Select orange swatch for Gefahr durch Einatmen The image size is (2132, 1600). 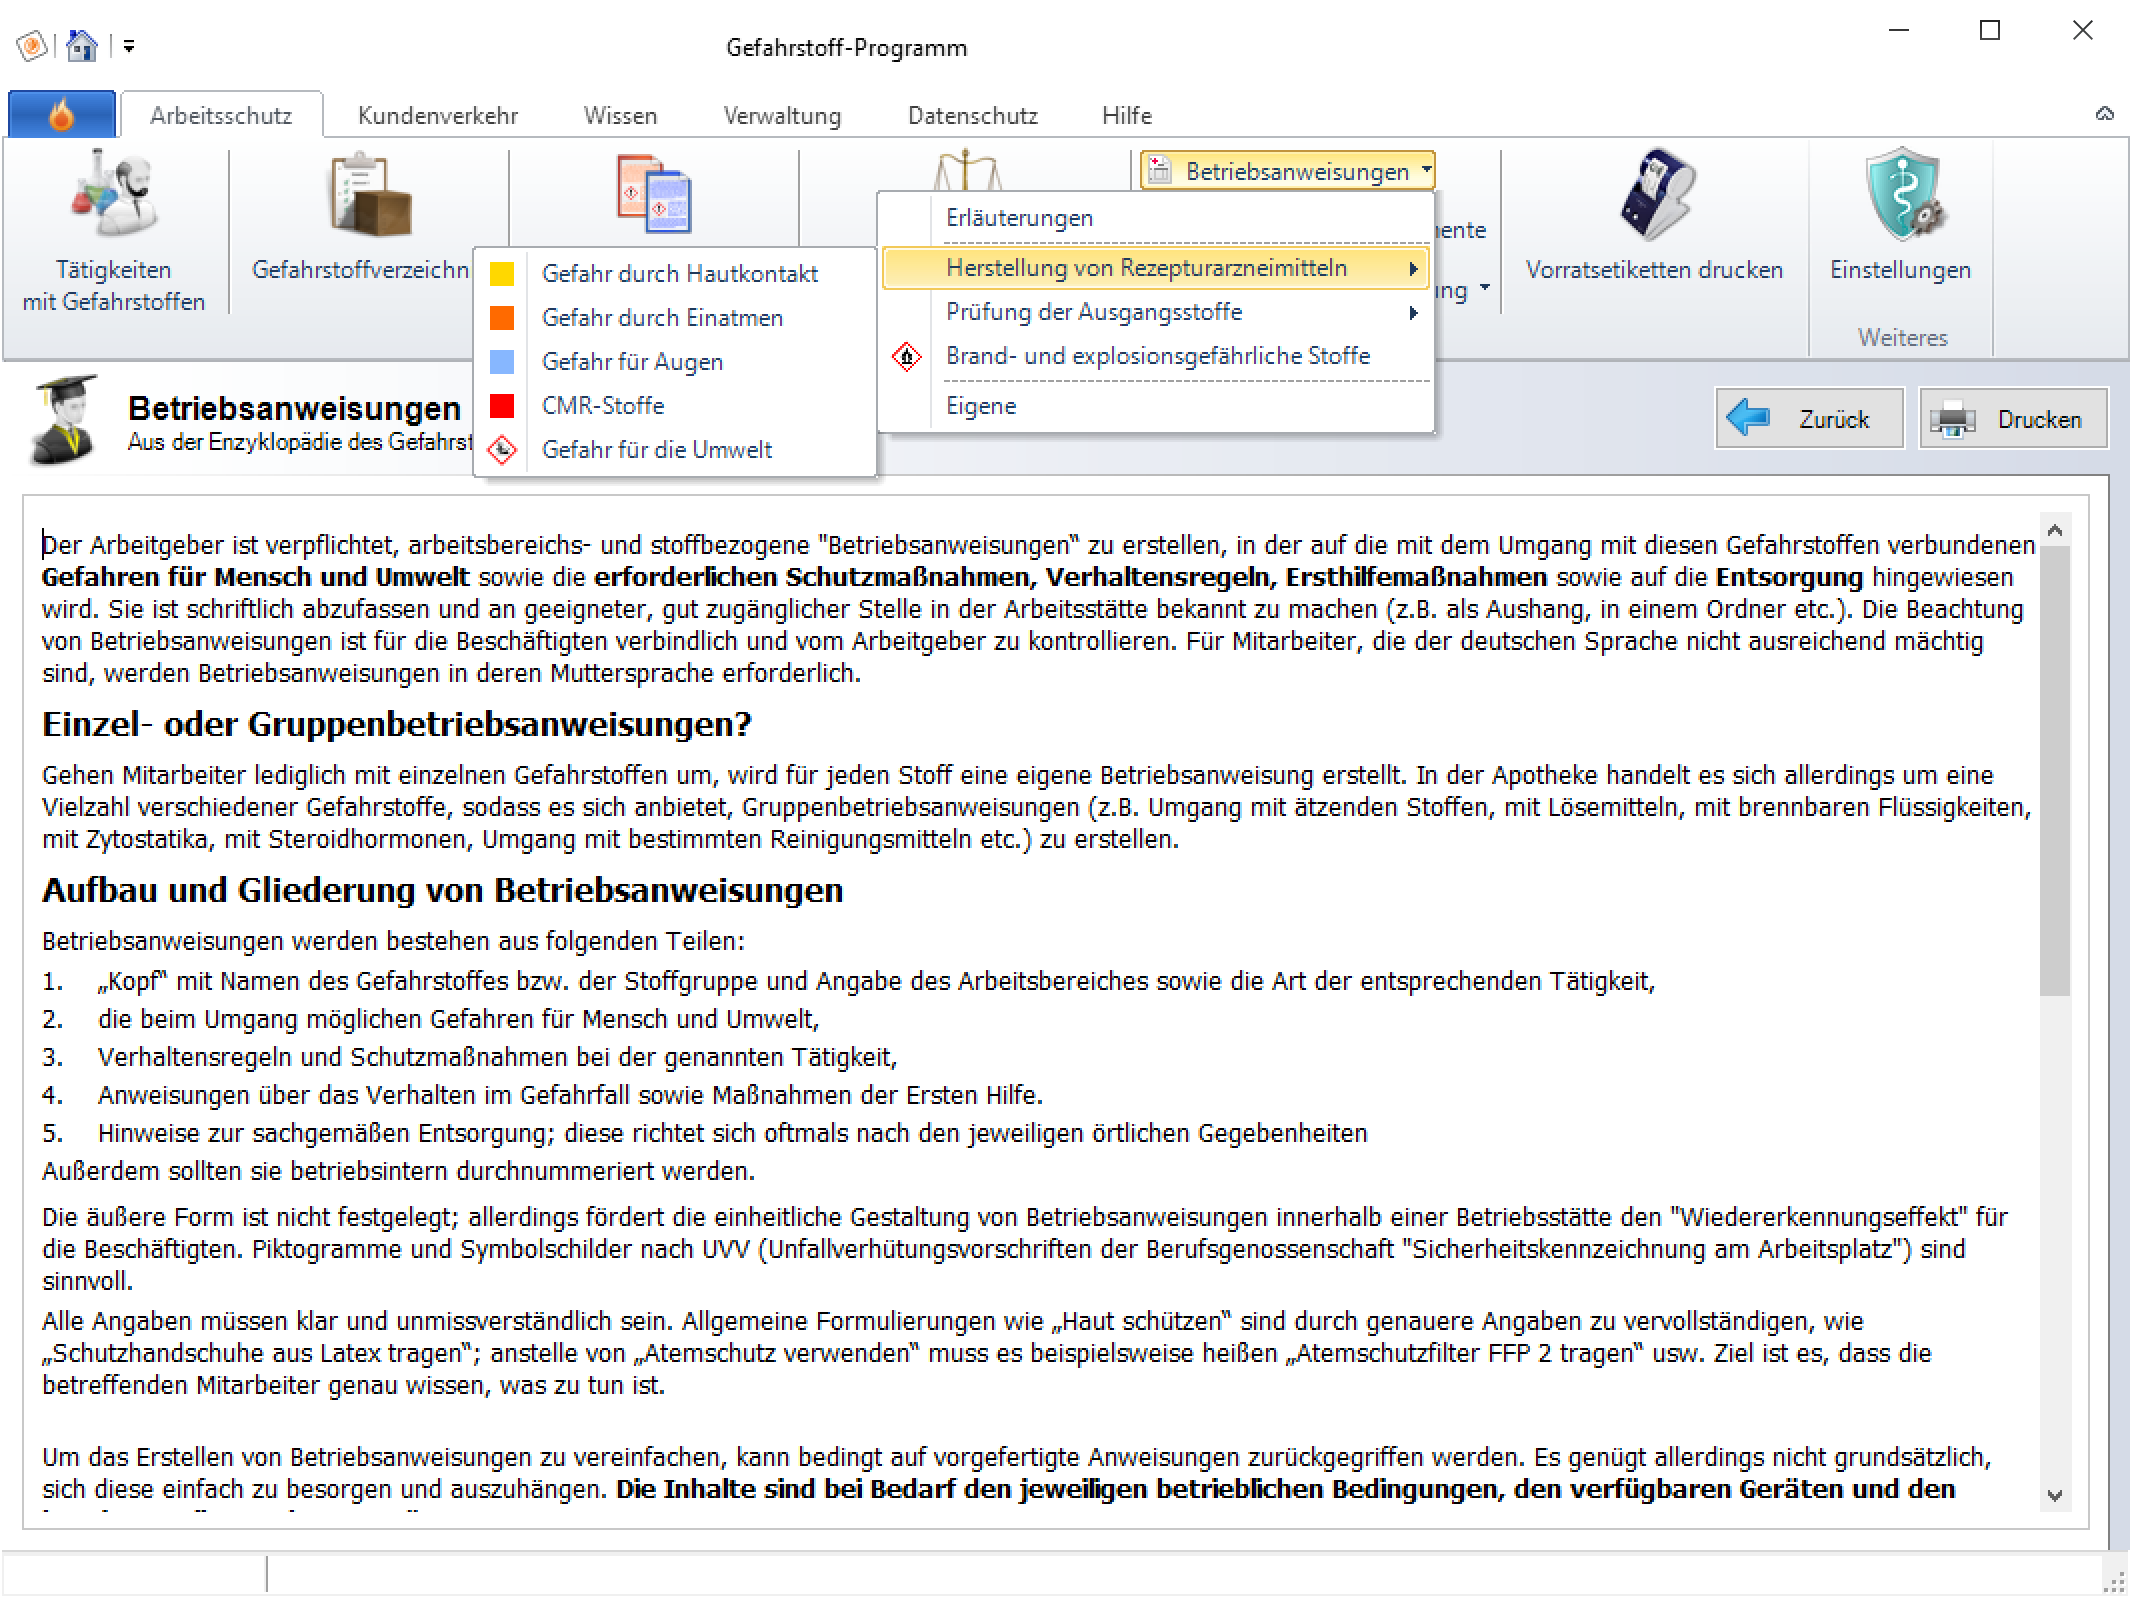pos(502,318)
